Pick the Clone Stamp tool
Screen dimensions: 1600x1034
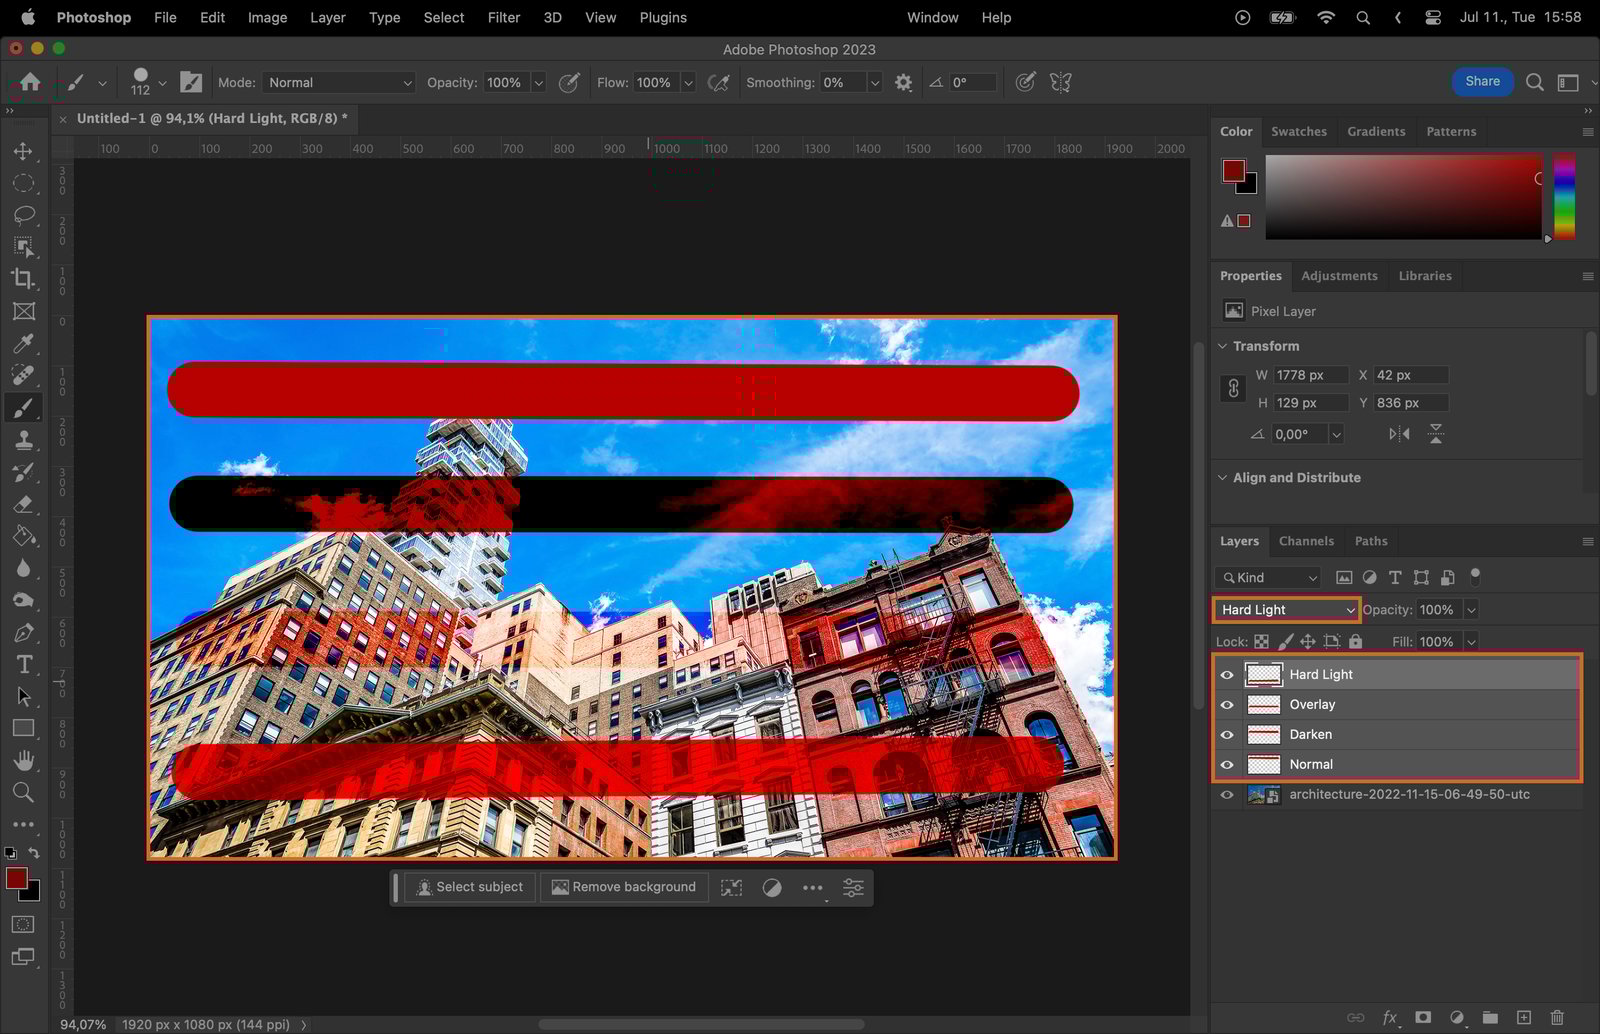pos(23,440)
